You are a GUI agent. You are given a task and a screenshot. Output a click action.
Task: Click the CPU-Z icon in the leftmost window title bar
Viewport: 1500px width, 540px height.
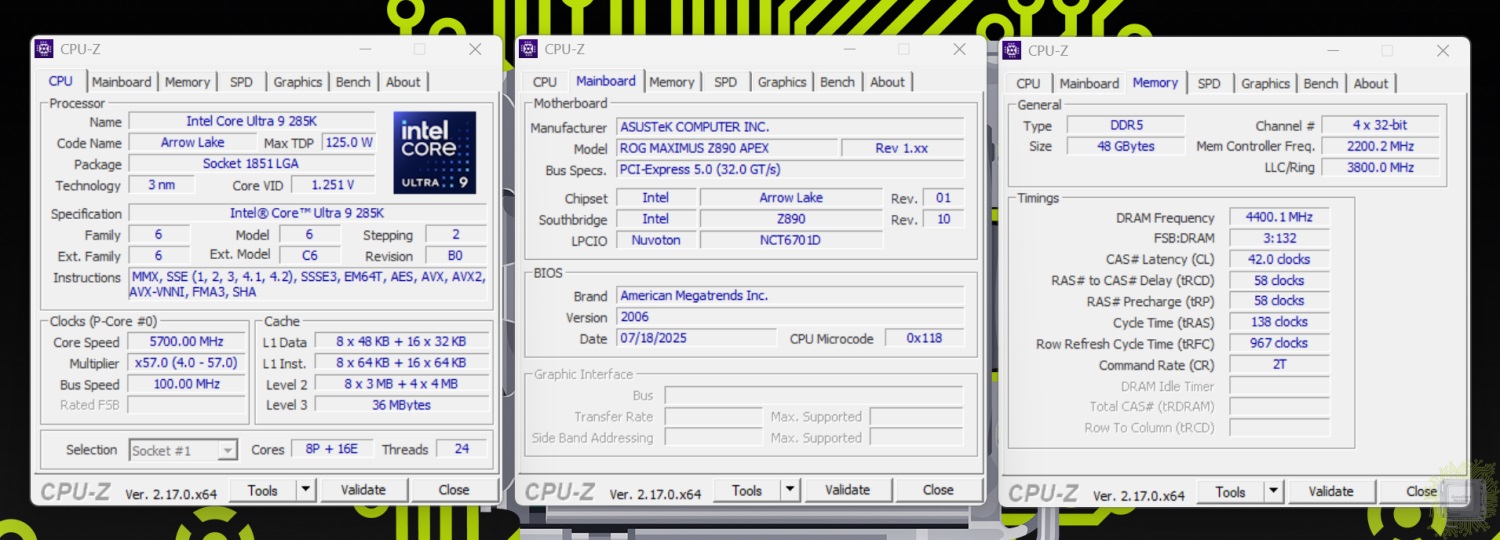tap(44, 49)
